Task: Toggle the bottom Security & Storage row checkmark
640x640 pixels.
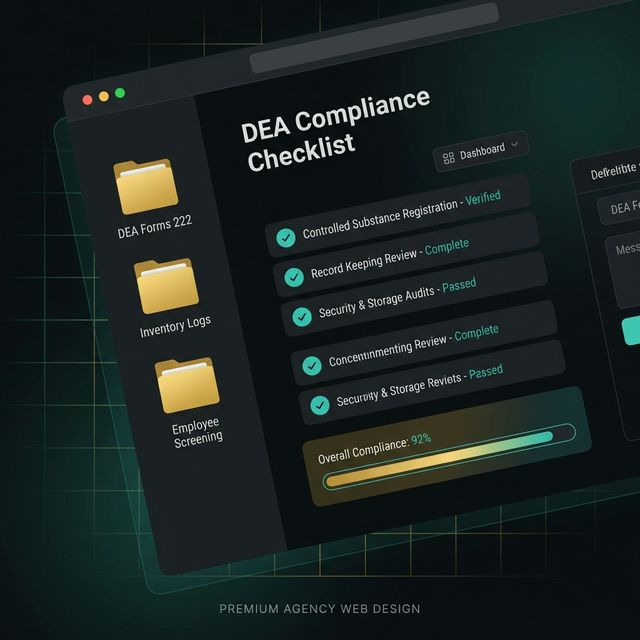Action: (x=320, y=405)
